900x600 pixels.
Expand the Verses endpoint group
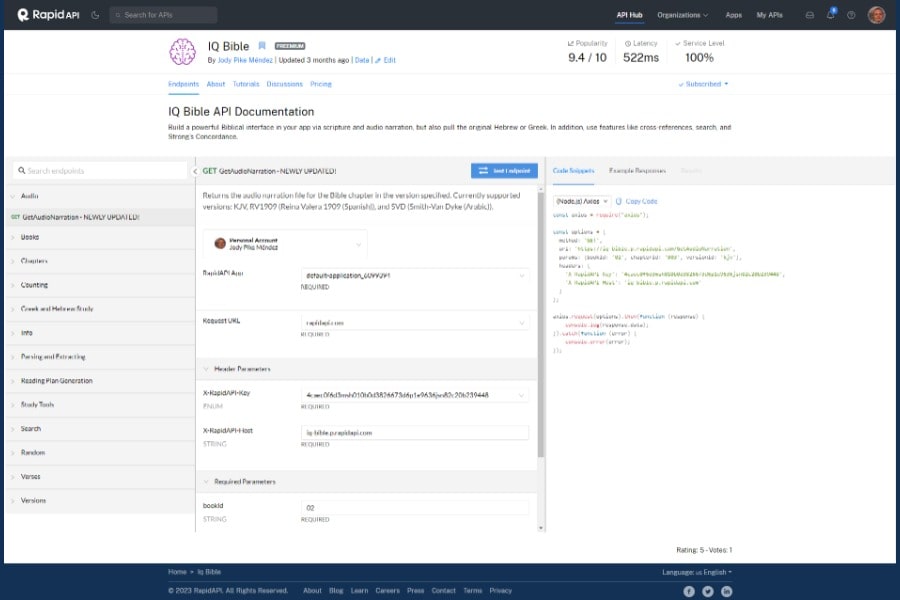pos(99,477)
